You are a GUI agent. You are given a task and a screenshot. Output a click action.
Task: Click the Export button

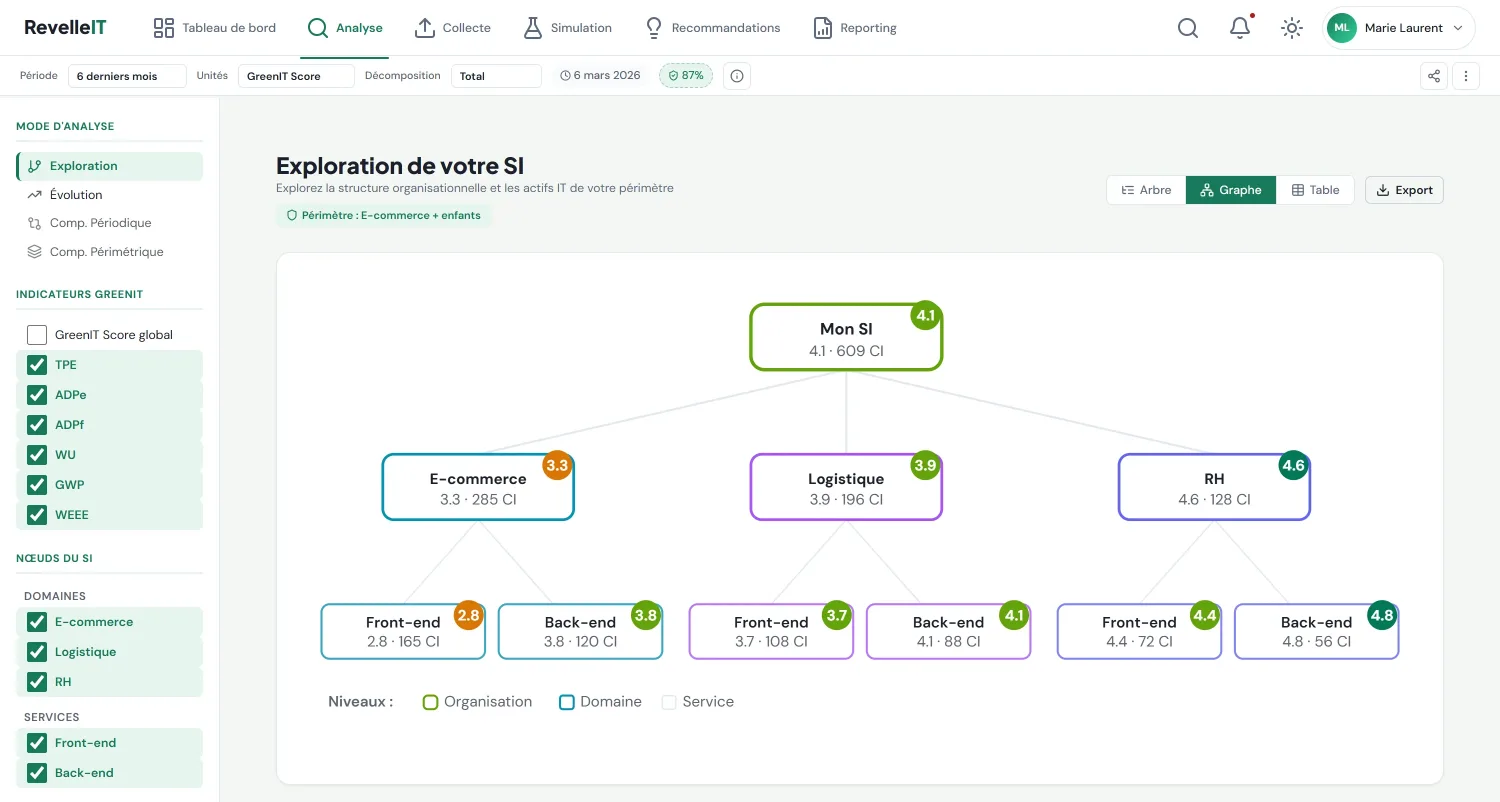pyautogui.click(x=1404, y=190)
